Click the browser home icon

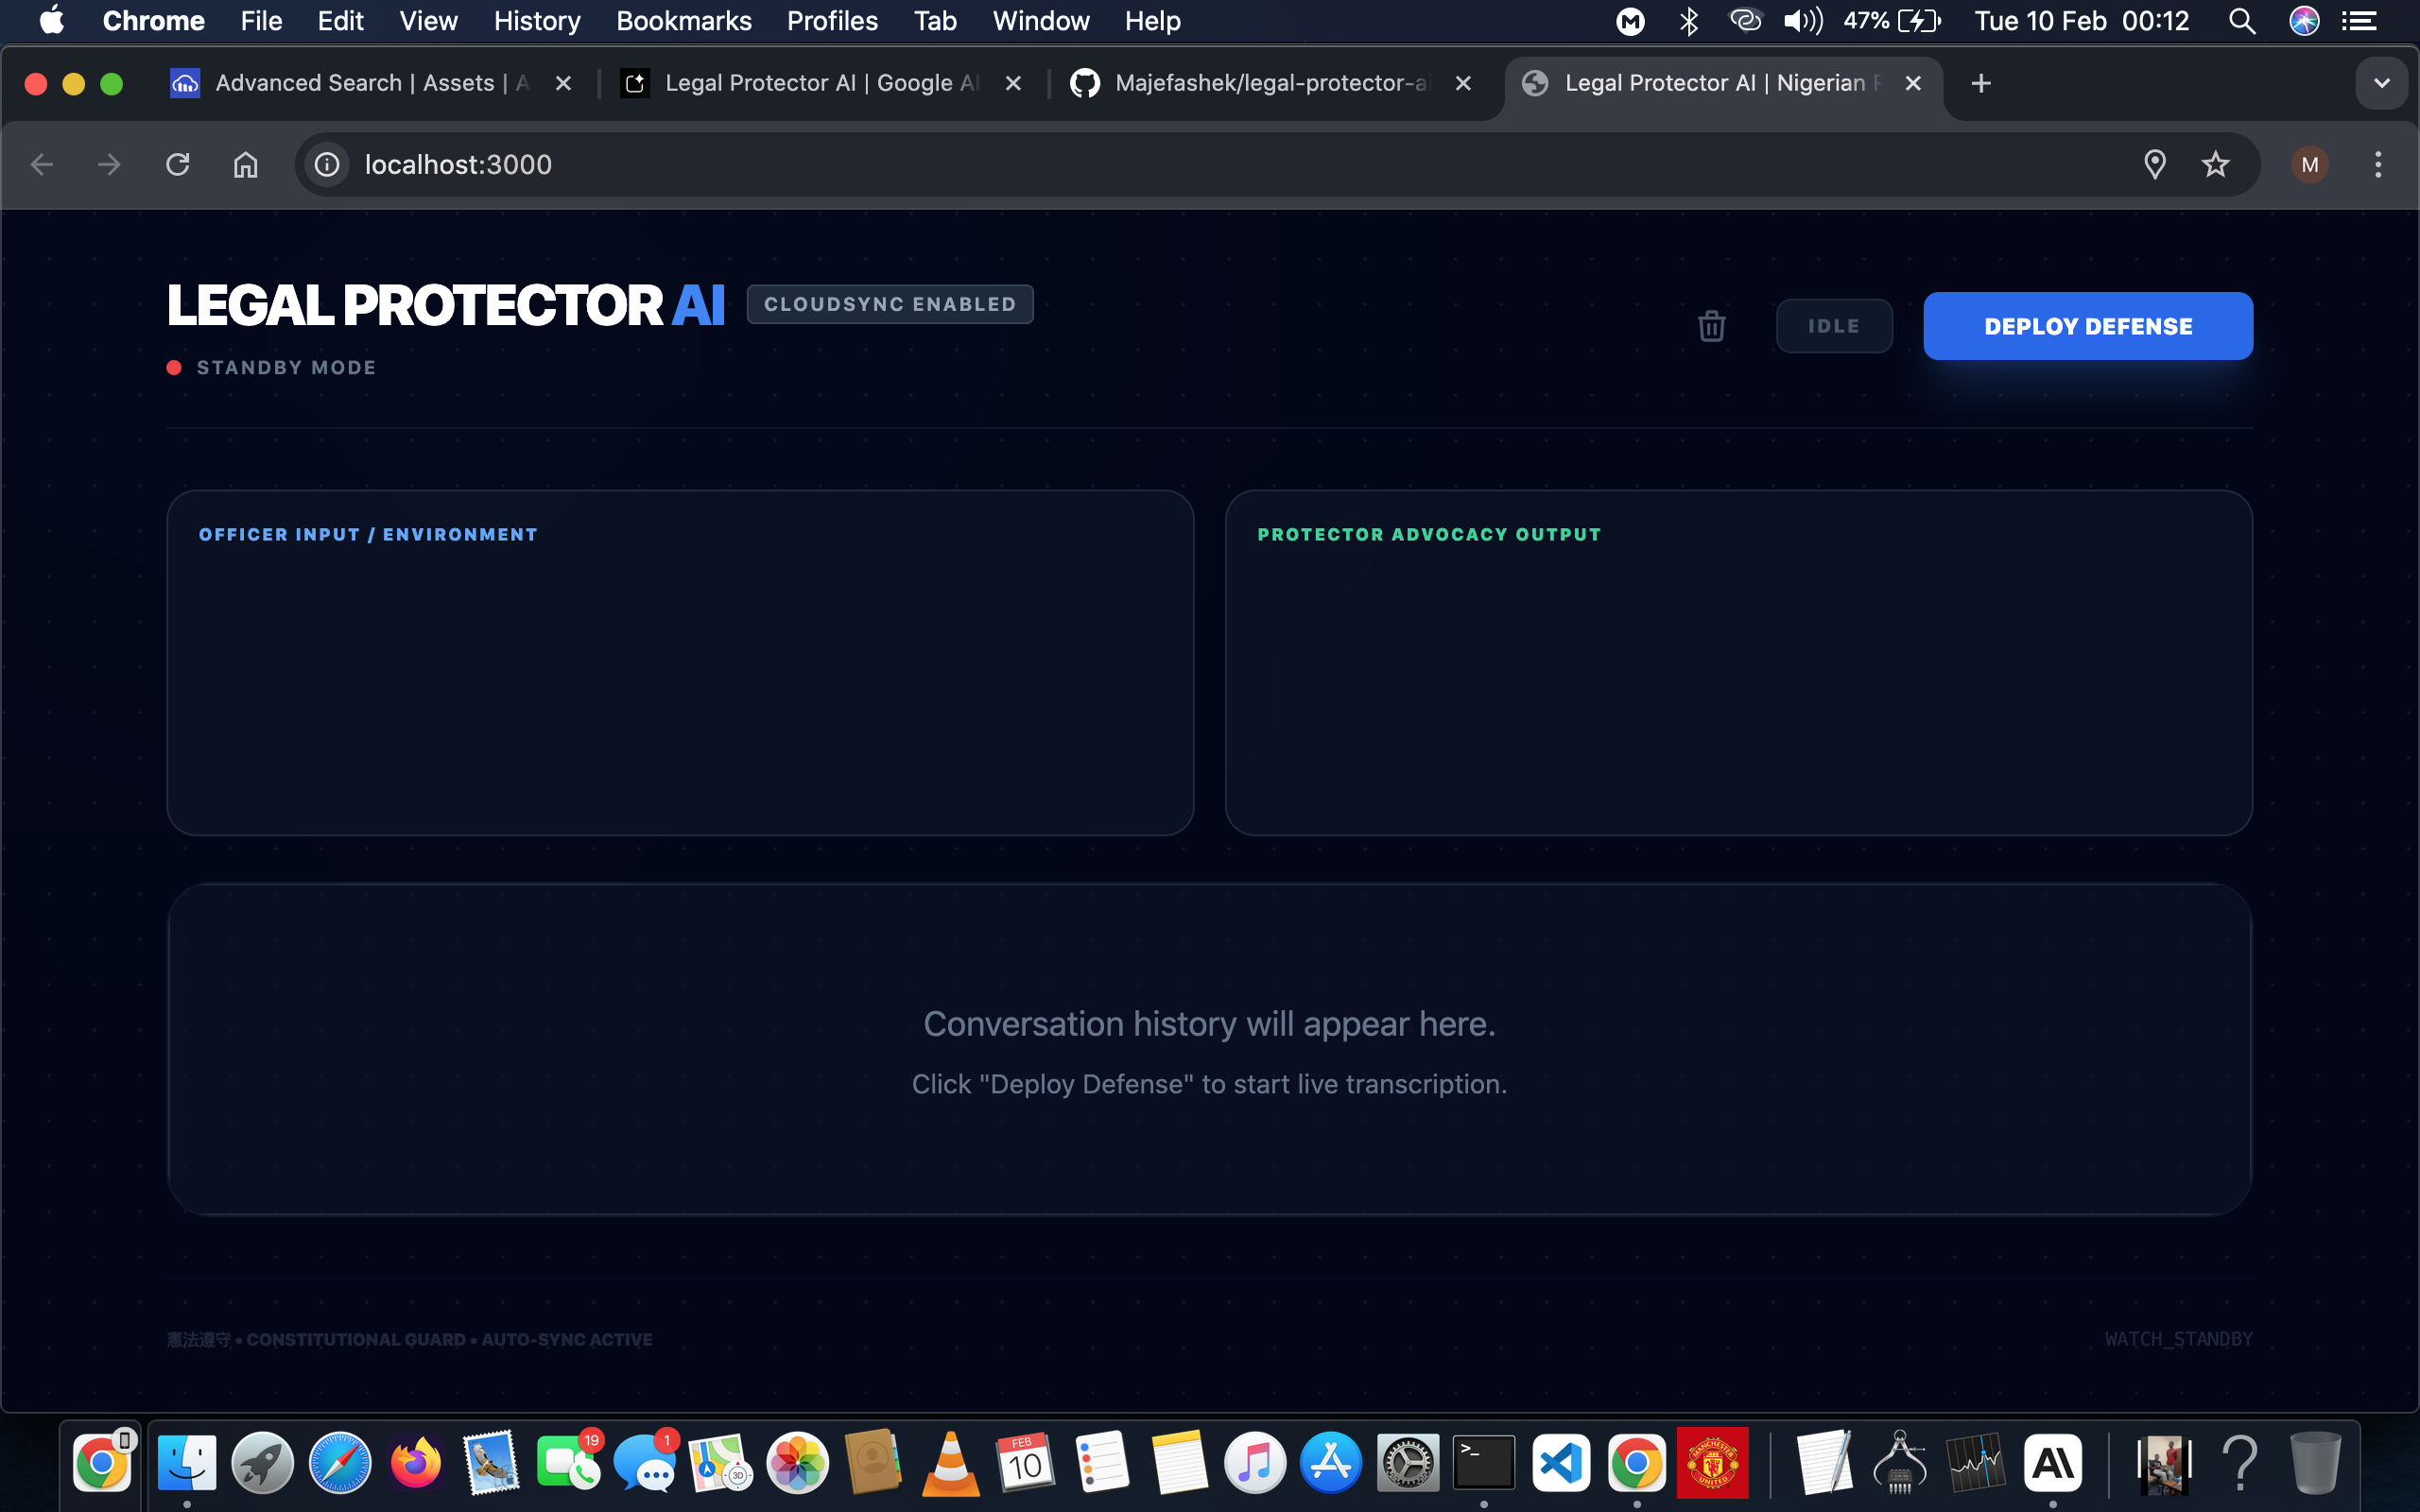(x=245, y=164)
